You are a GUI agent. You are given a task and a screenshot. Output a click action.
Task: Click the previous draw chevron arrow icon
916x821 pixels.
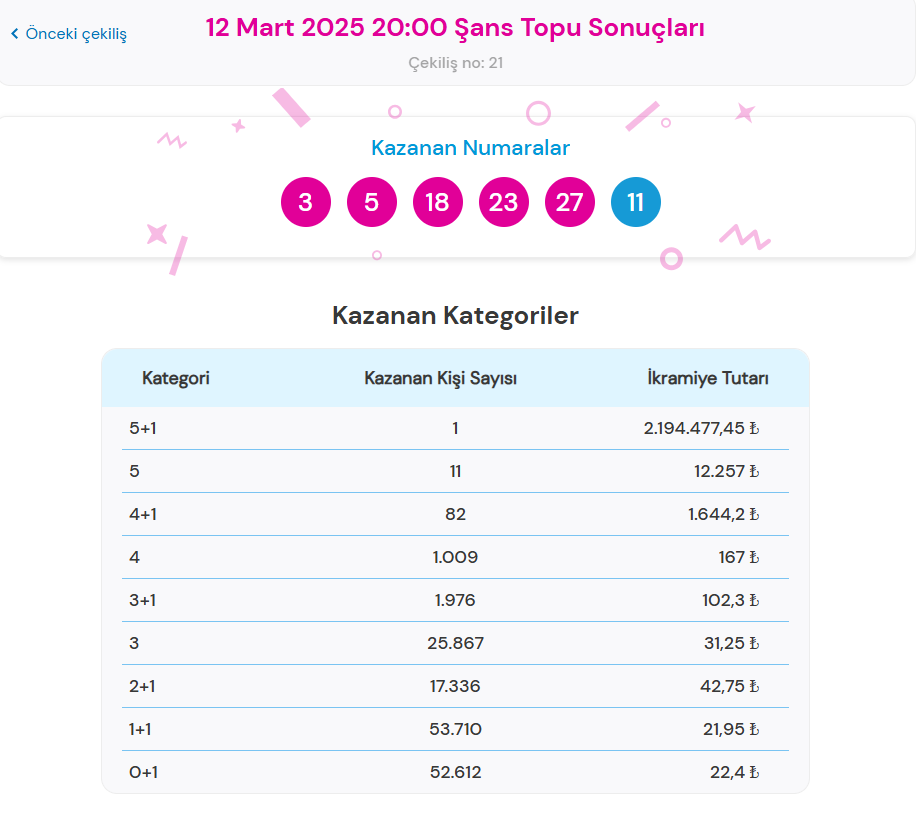[x=15, y=34]
